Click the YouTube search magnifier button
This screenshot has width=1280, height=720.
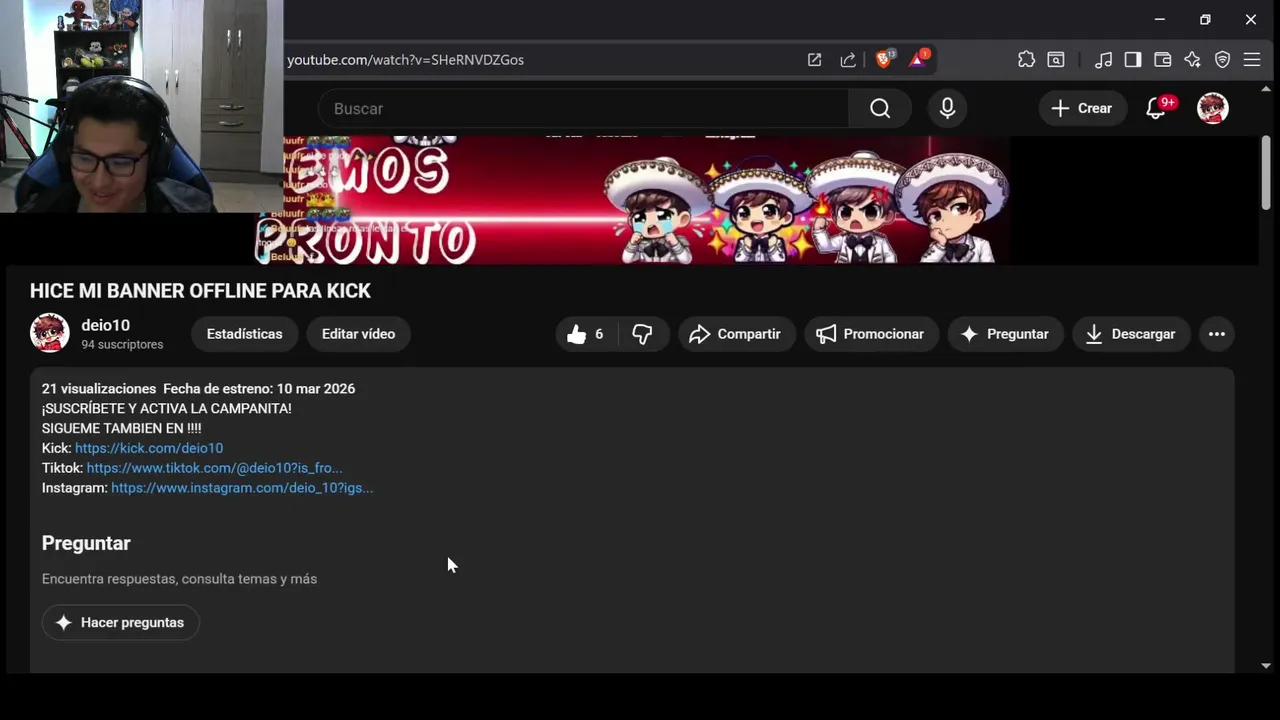pos(880,108)
